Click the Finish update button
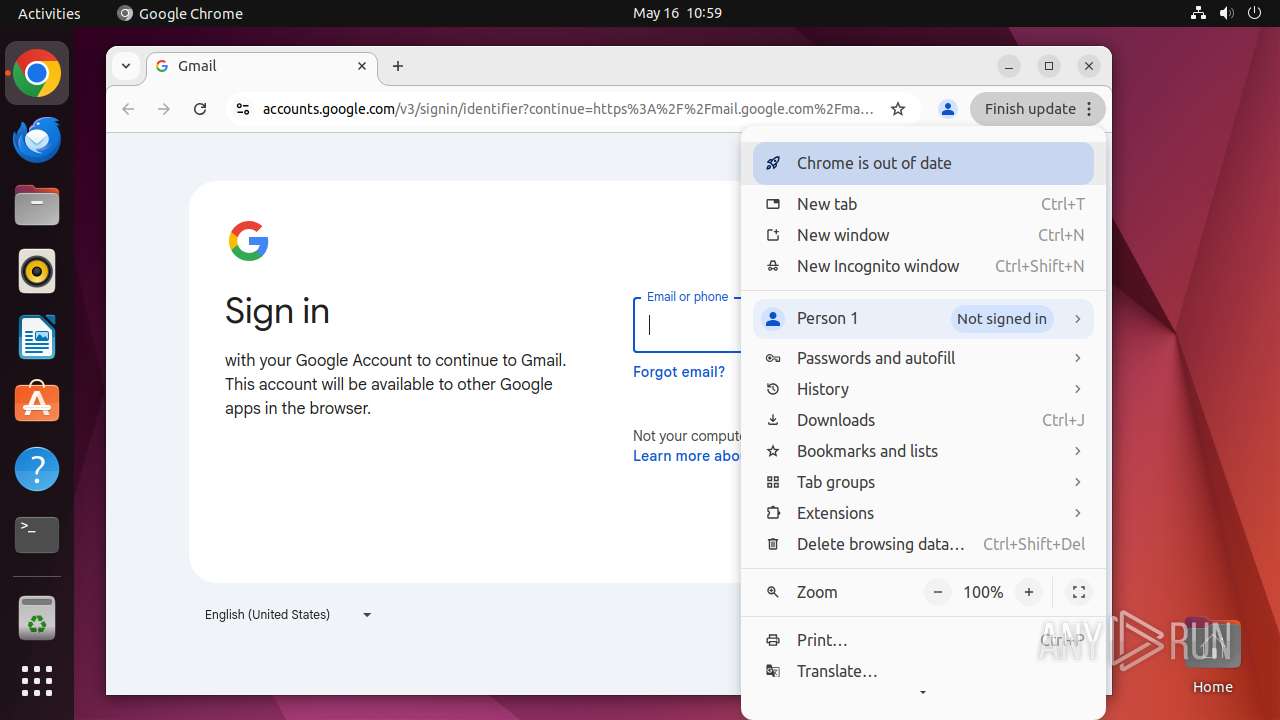The height and width of the screenshot is (720, 1280). pos(1037,109)
